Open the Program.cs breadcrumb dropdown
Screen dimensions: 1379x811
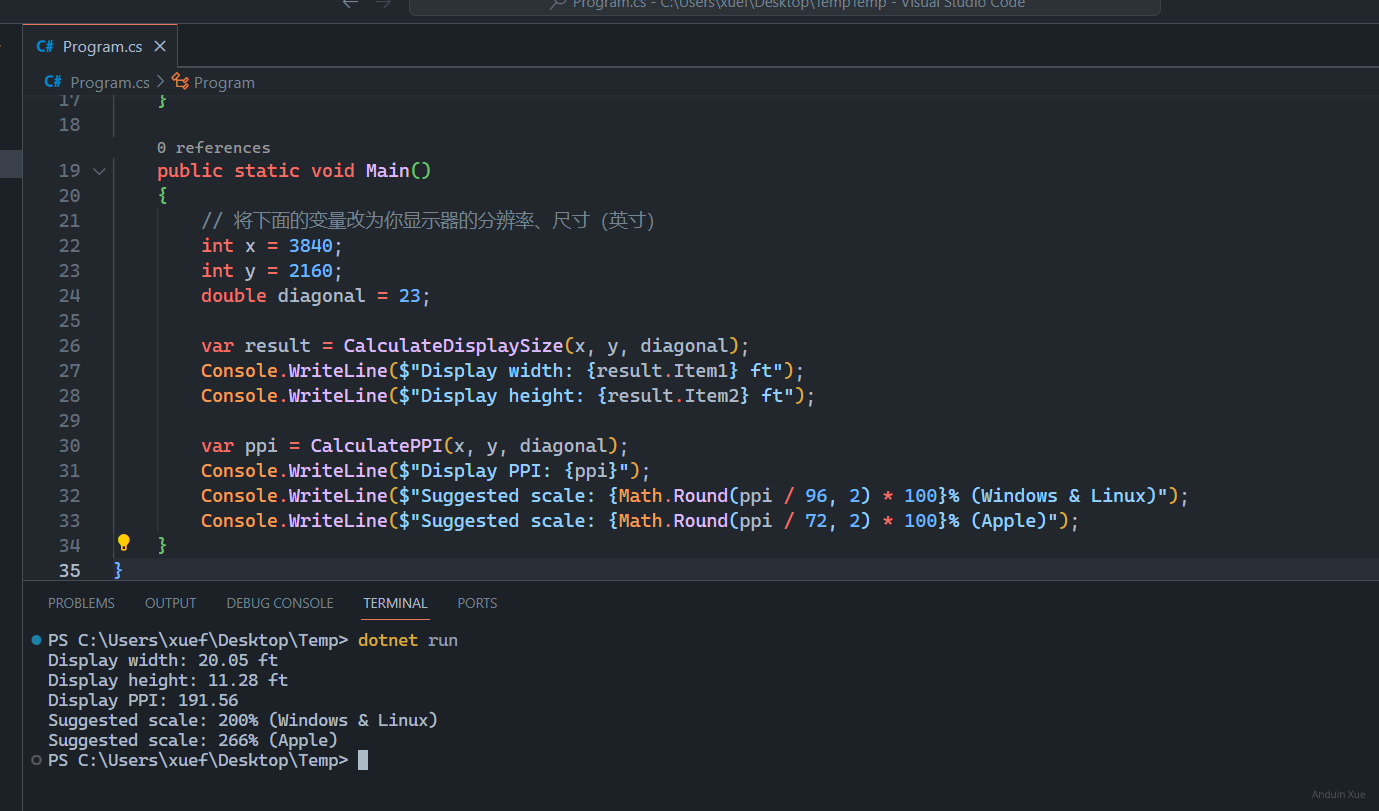(x=109, y=82)
